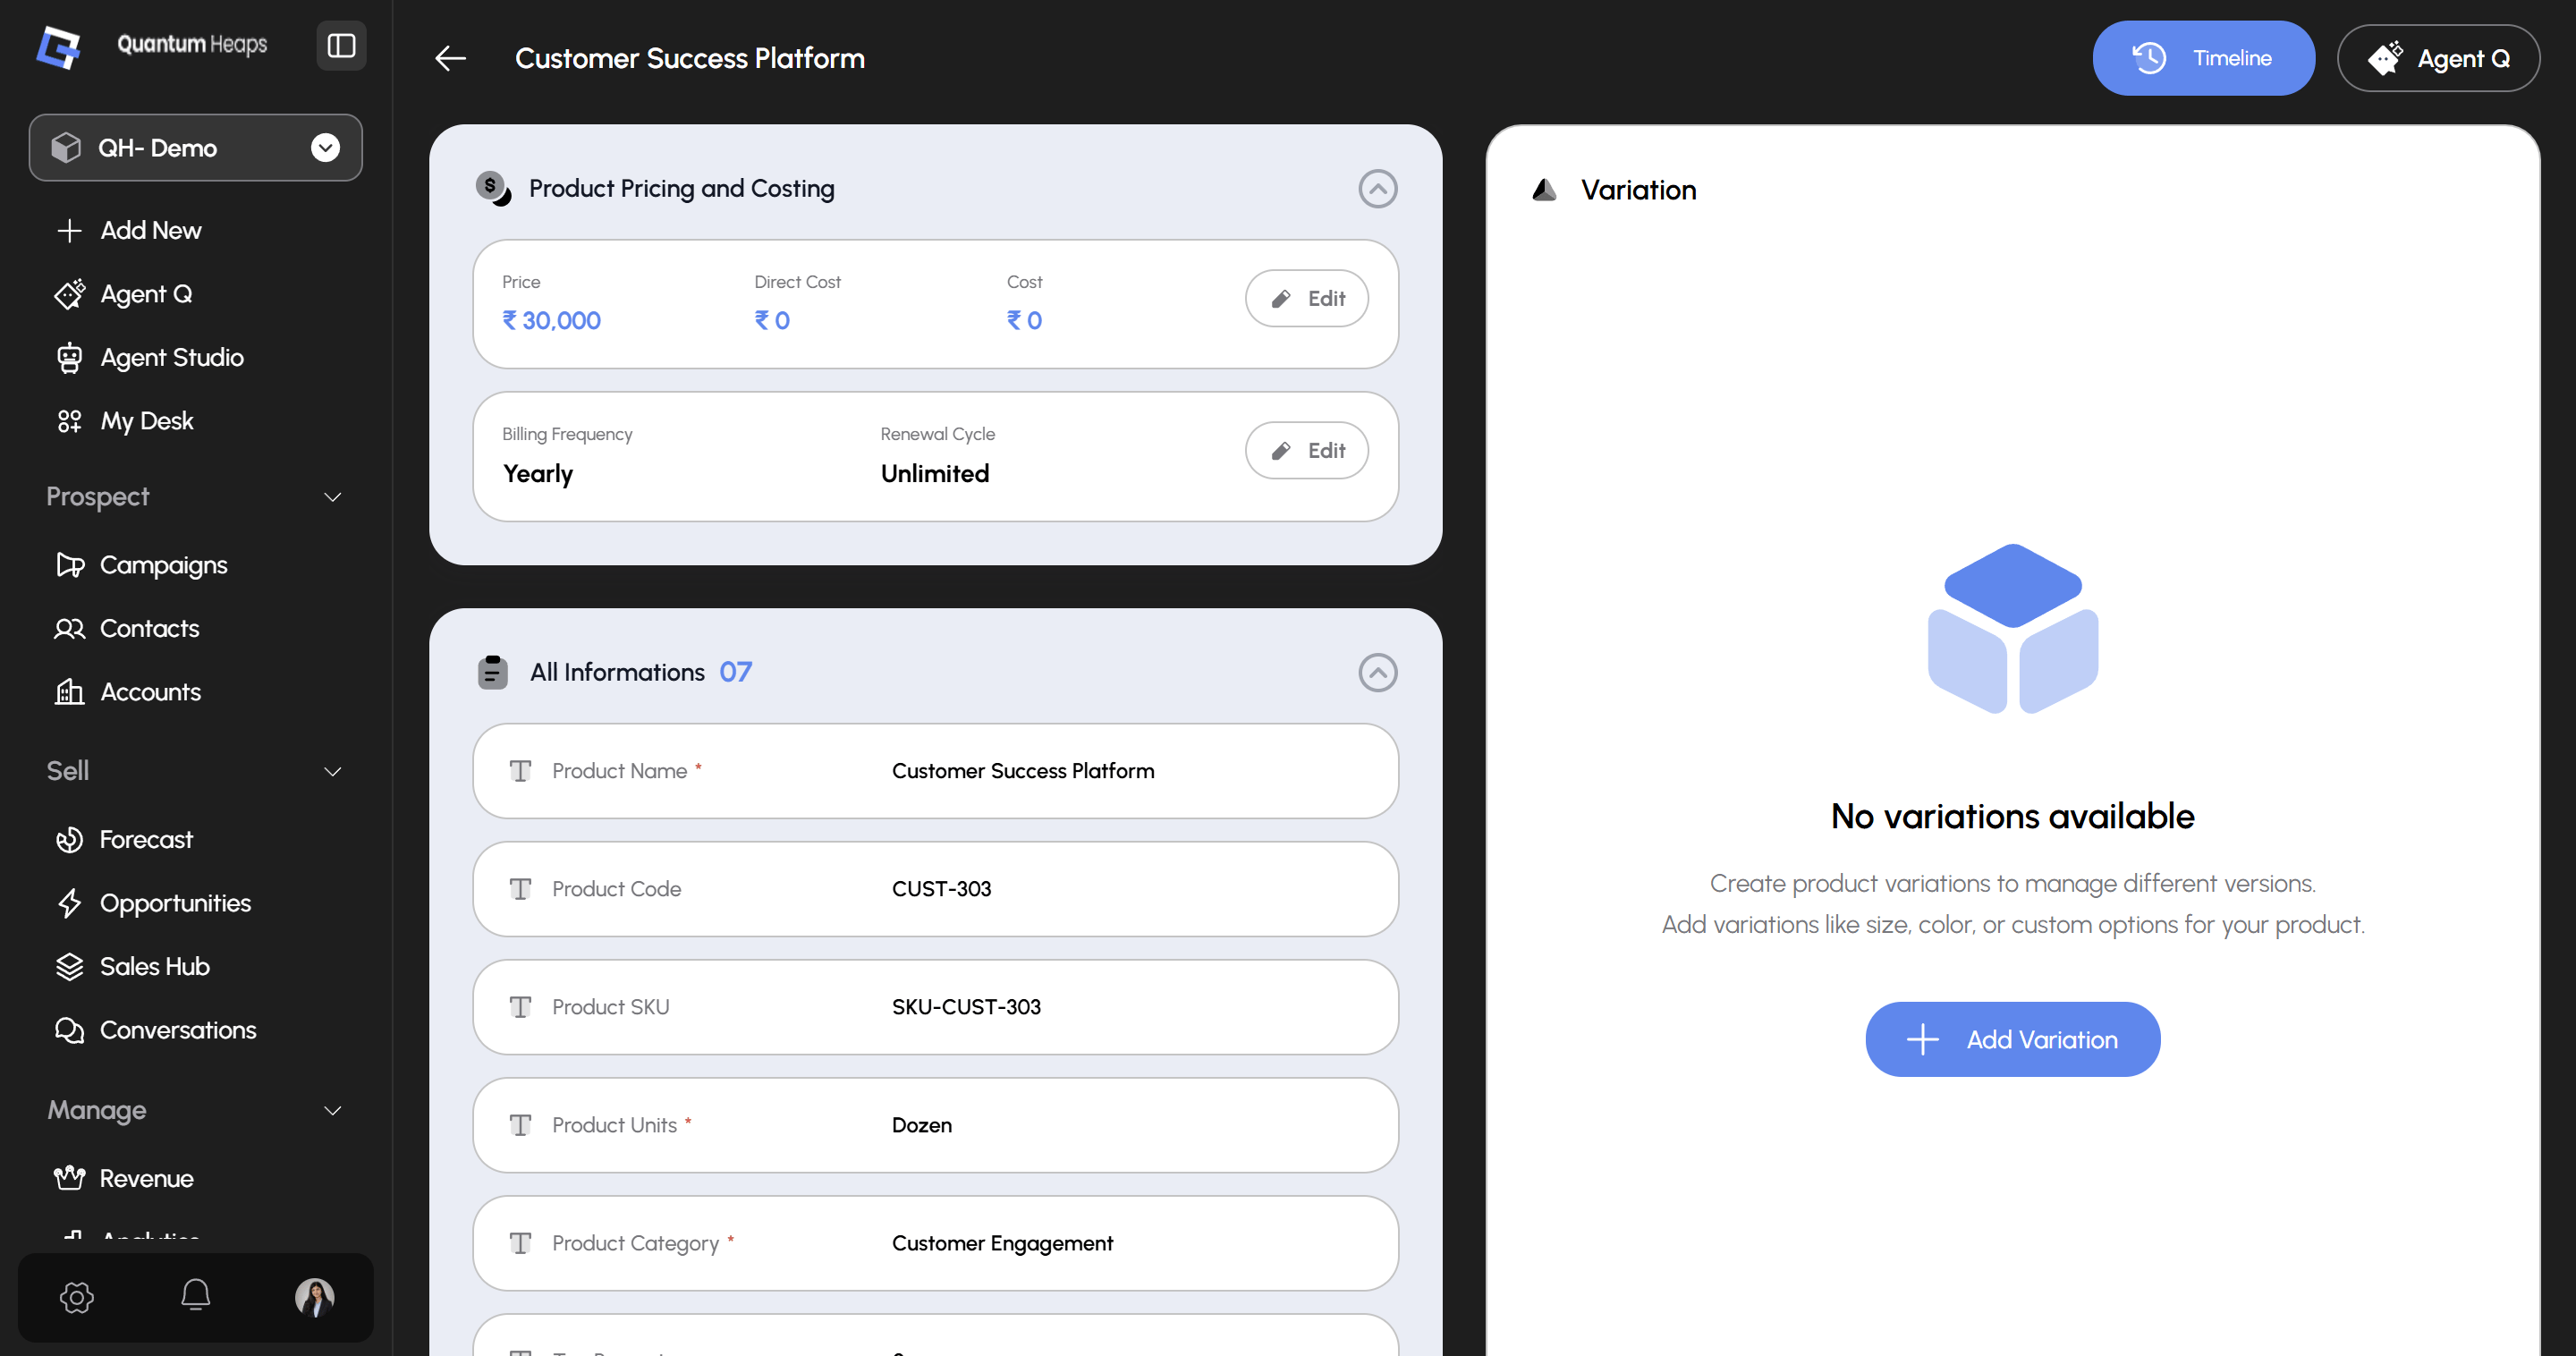This screenshot has height=1356, width=2576.
Task: Click the text type icon beside Product Code
Action: point(520,889)
